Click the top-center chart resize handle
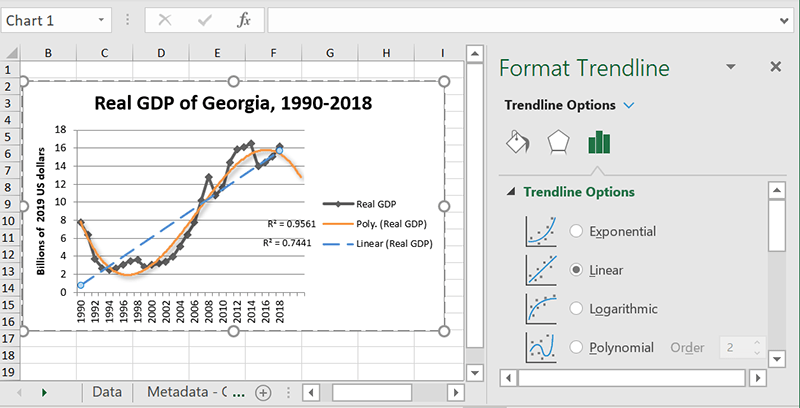The width and height of the screenshot is (800, 408). (233, 81)
